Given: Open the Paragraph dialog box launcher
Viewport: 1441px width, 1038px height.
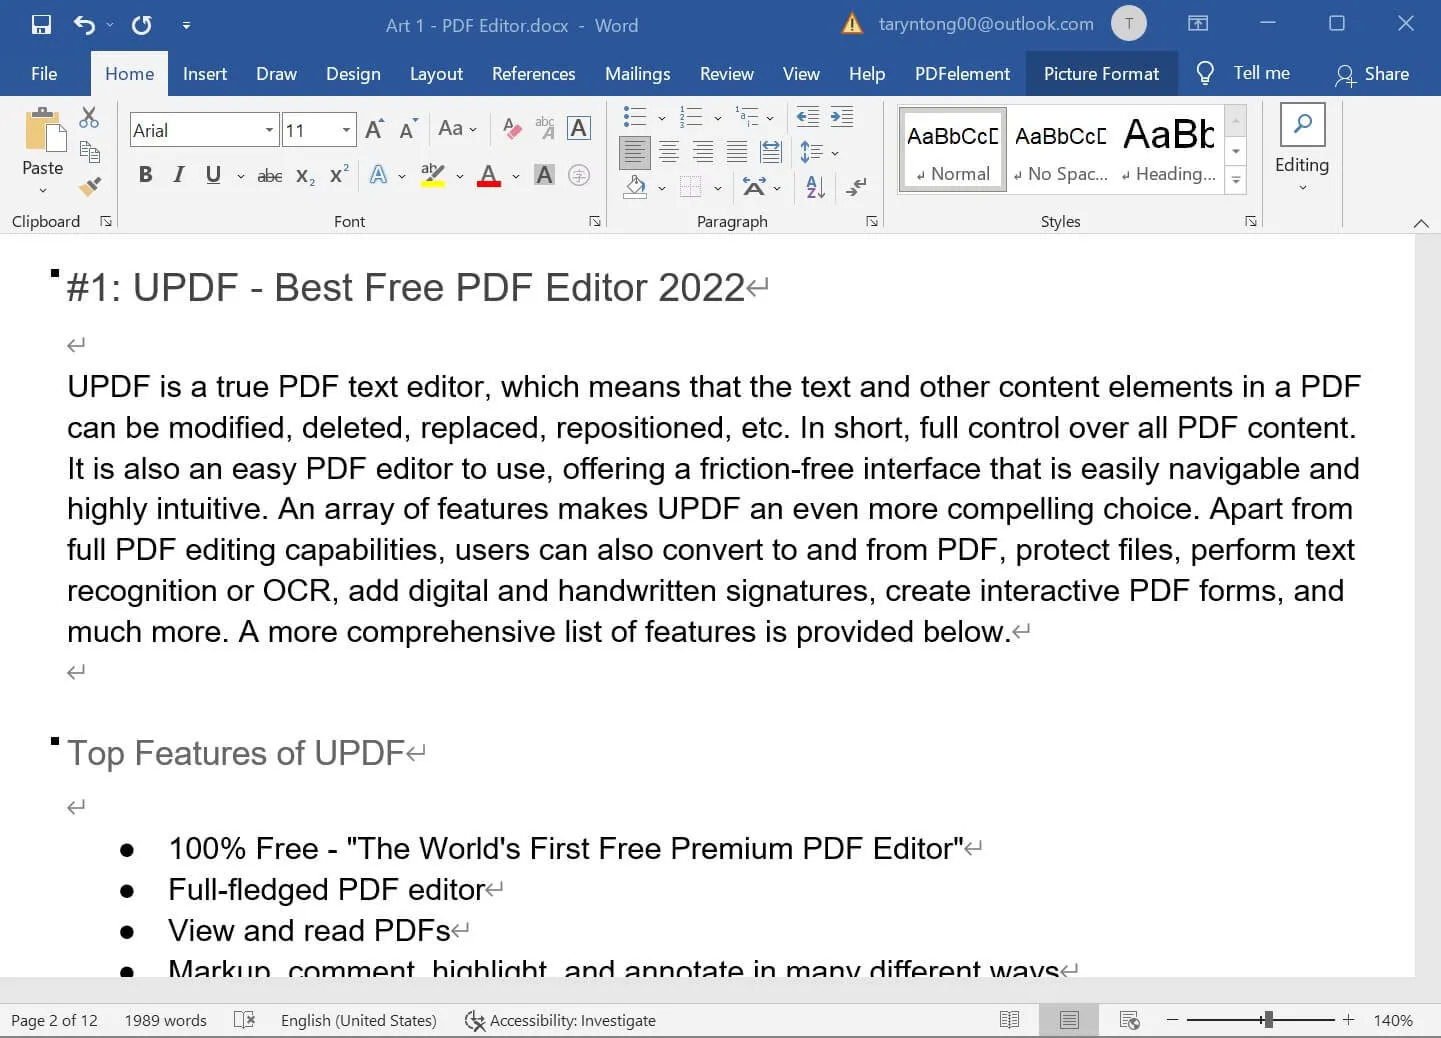Looking at the screenshot, I should click(872, 221).
